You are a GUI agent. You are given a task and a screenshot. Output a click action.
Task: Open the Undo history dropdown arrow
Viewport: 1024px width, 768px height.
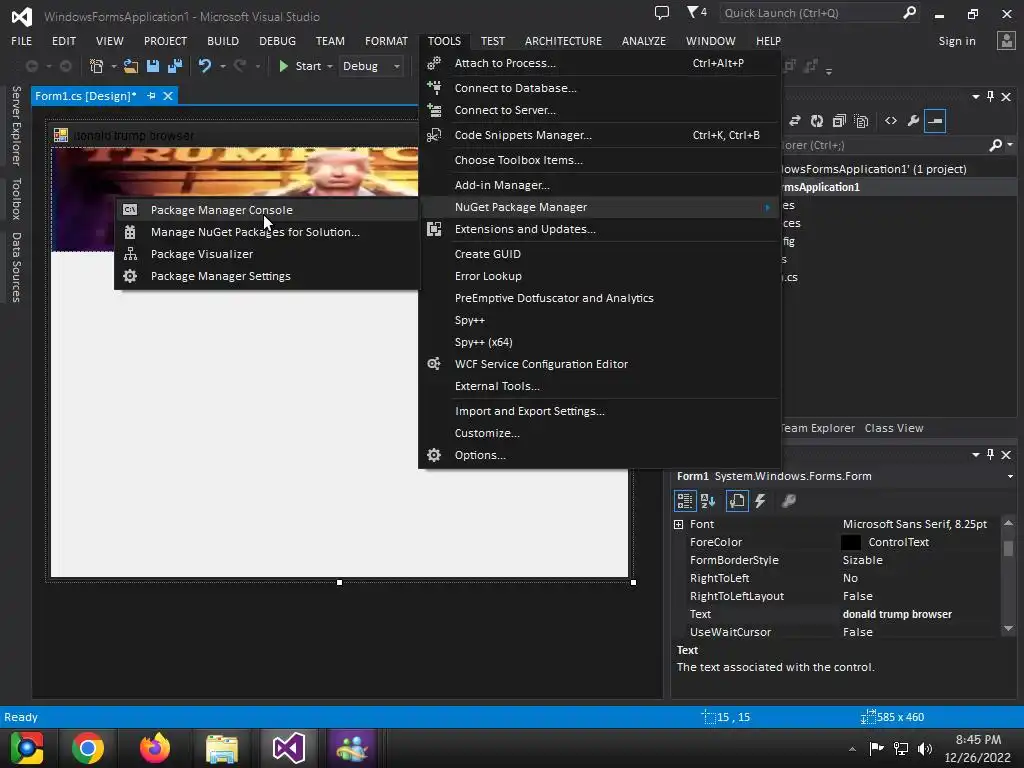pyautogui.click(x=223, y=67)
